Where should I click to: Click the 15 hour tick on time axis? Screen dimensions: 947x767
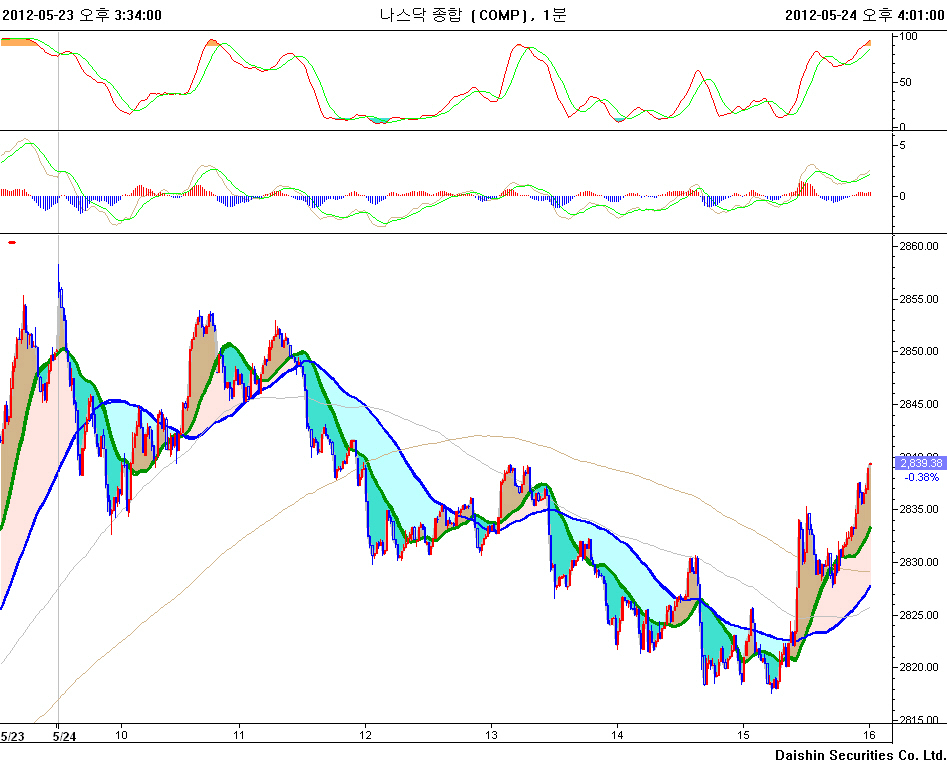(743, 736)
